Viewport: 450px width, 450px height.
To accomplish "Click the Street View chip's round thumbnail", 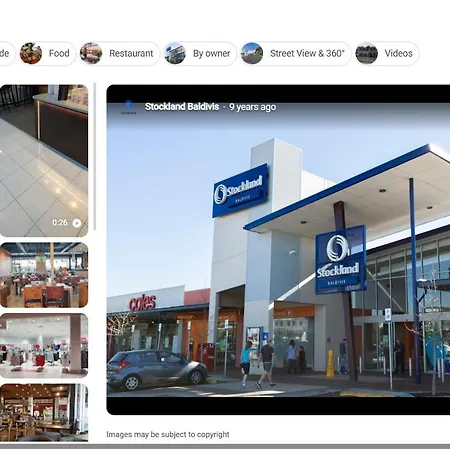I will click(x=252, y=53).
